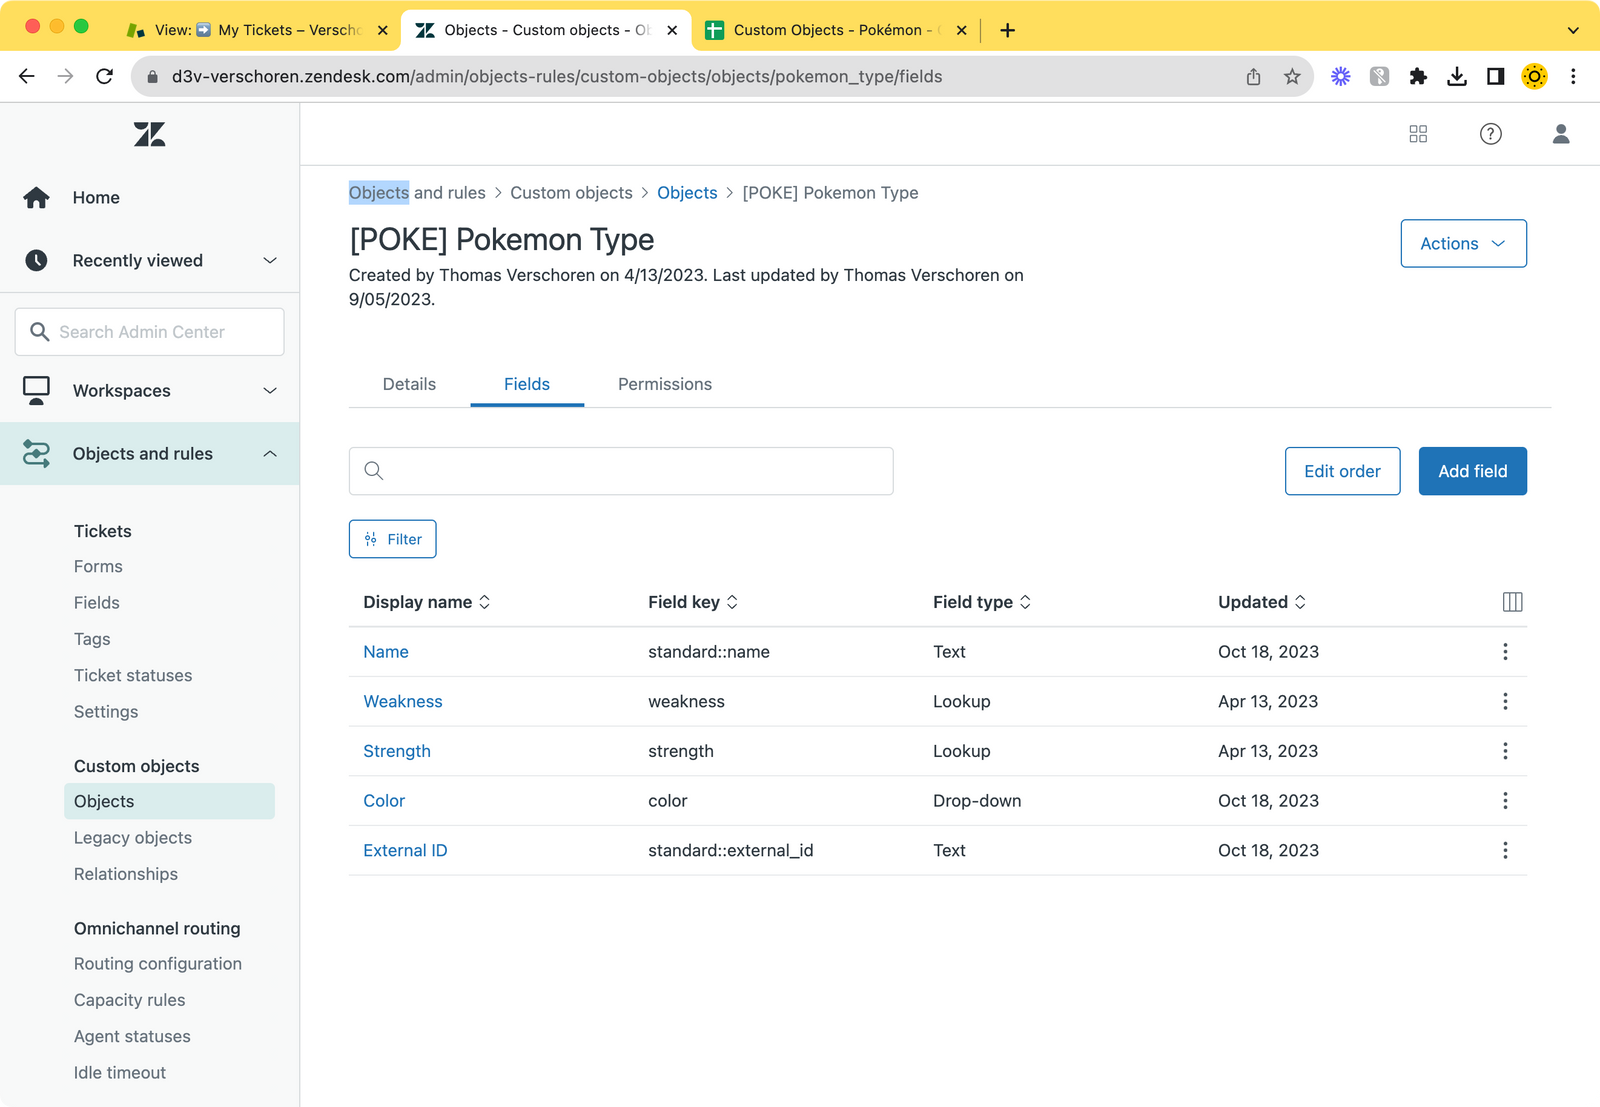Viewport: 1600px width, 1107px height.
Task: Open the overflow menu for External ID row
Action: tap(1505, 850)
